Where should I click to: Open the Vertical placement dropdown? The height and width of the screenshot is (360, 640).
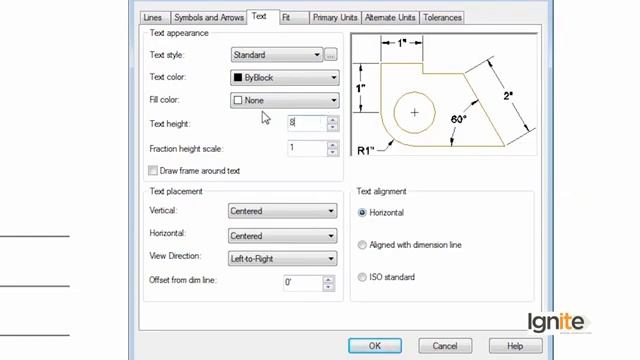coord(282,211)
